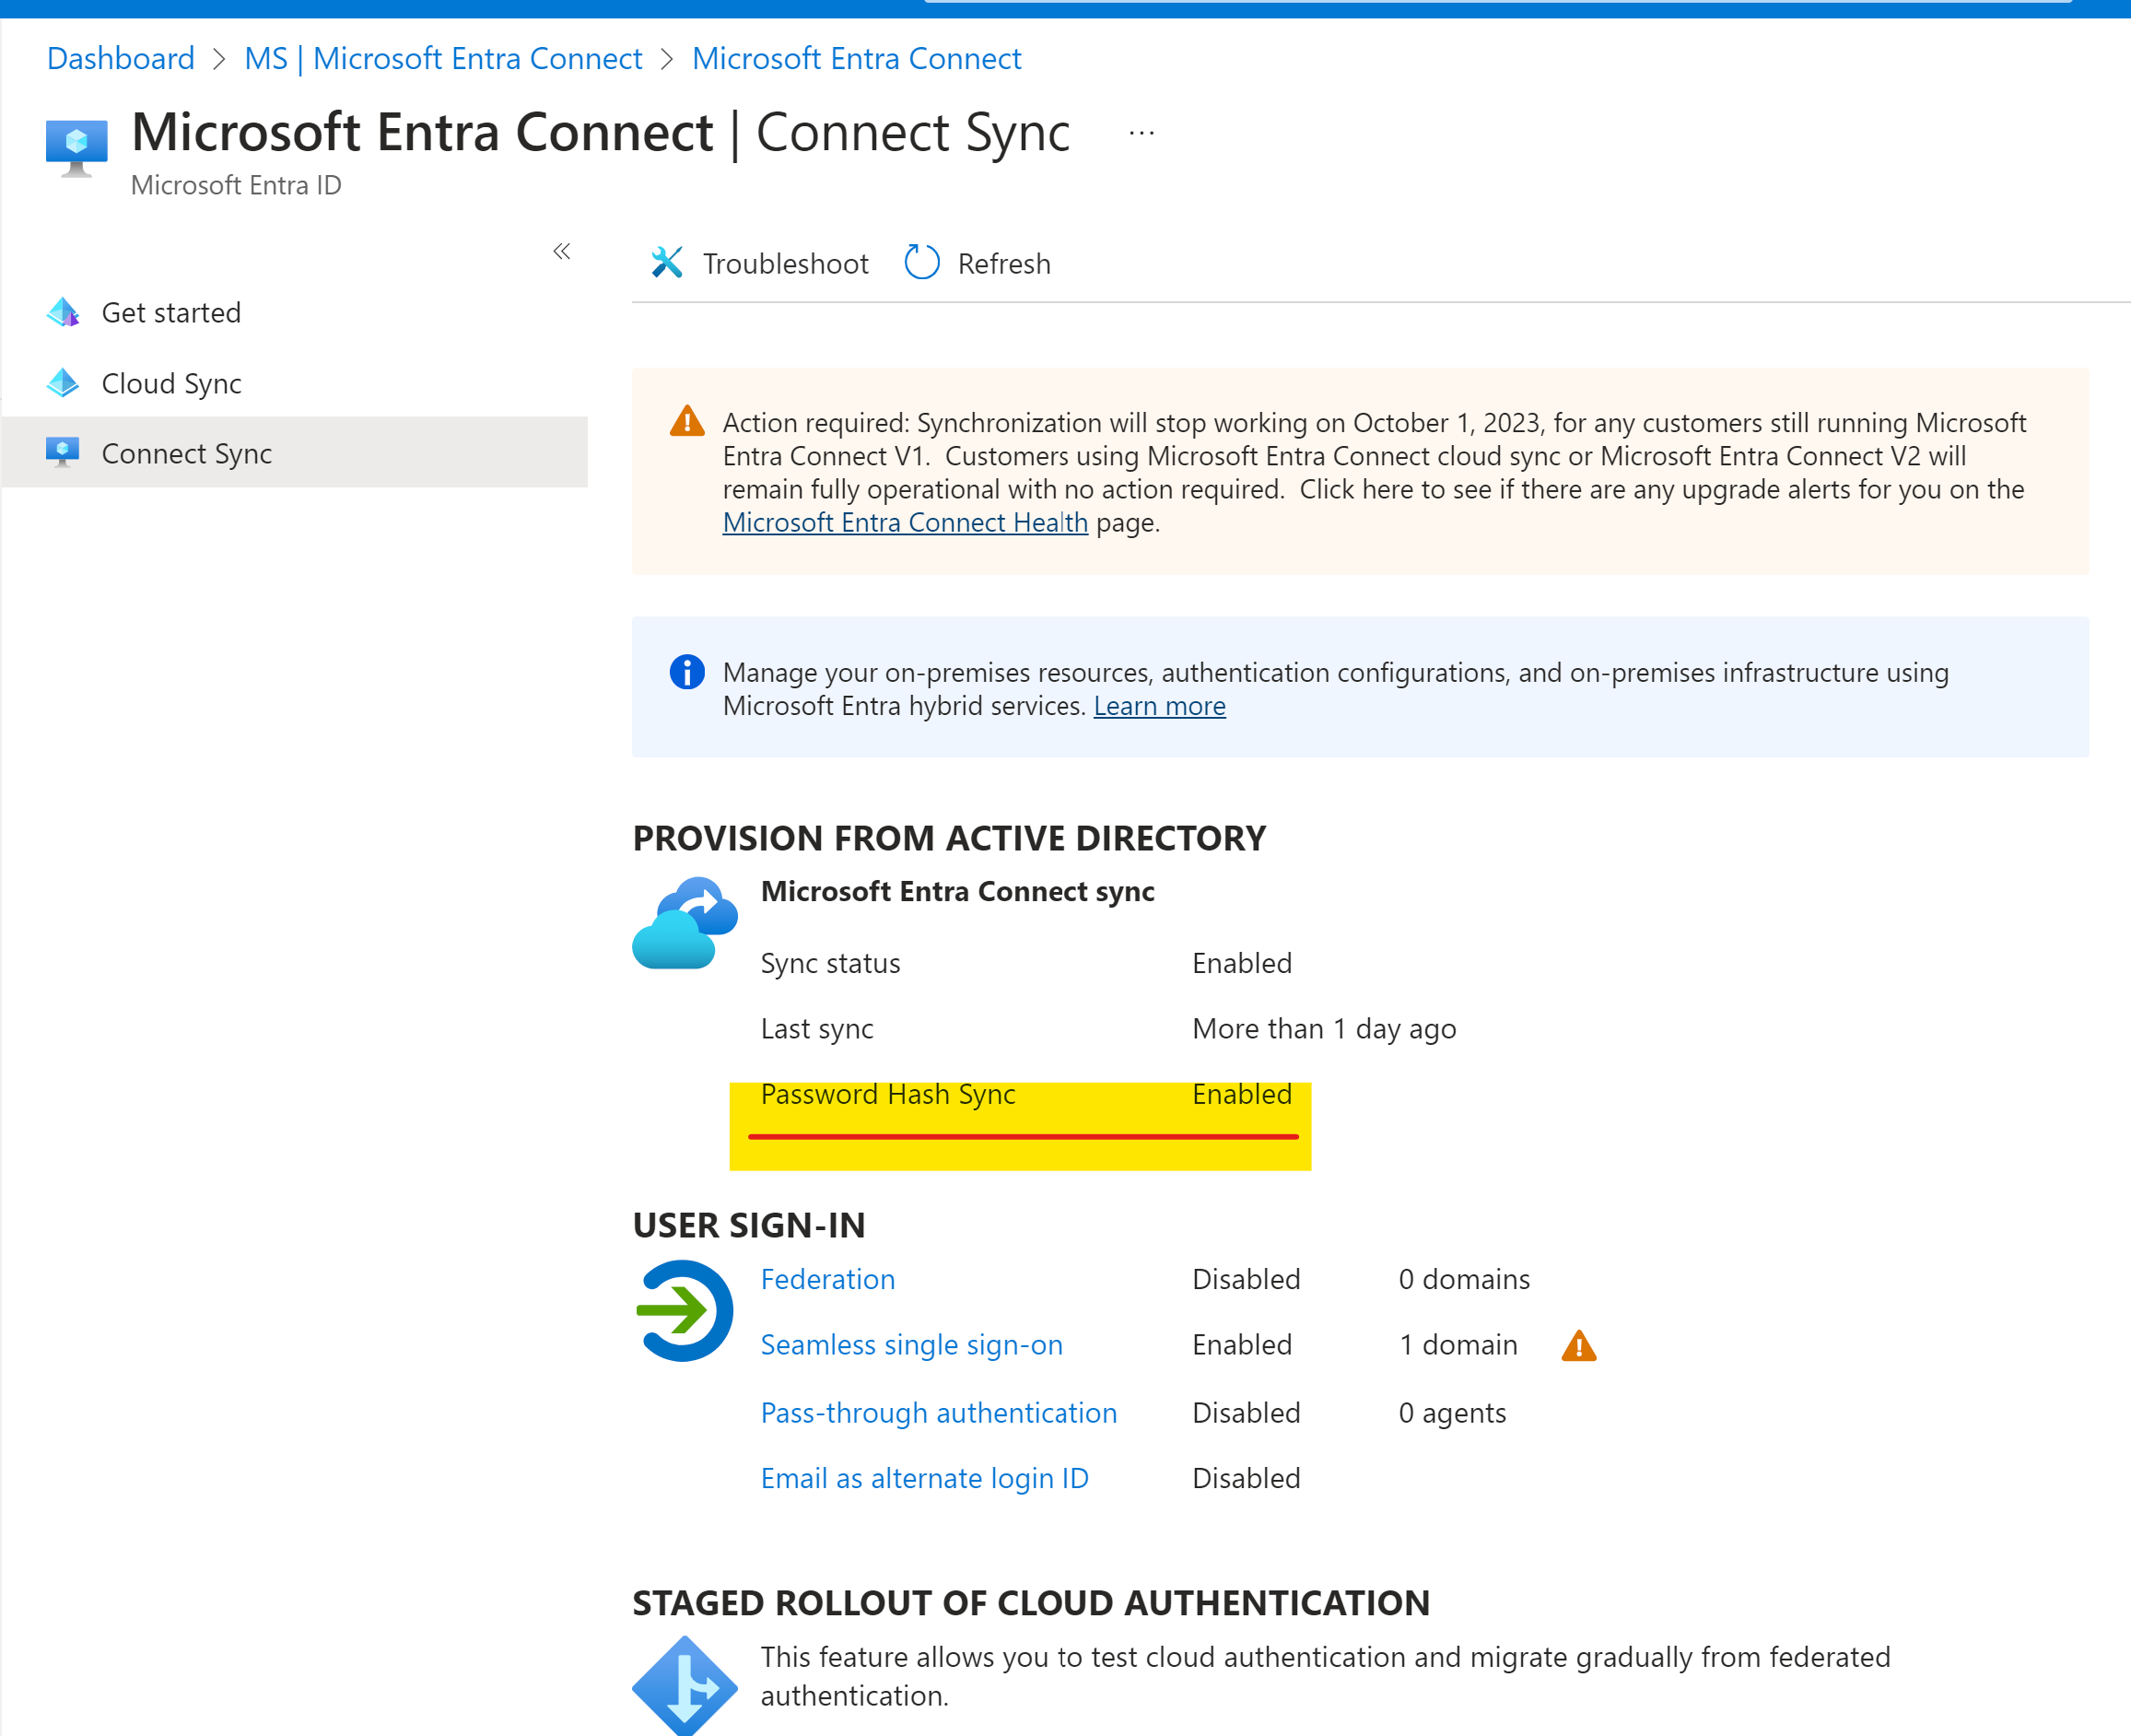Click the blue info icon in hybrid services banner
Viewport: 2131px width, 1736px height.
pos(687,672)
